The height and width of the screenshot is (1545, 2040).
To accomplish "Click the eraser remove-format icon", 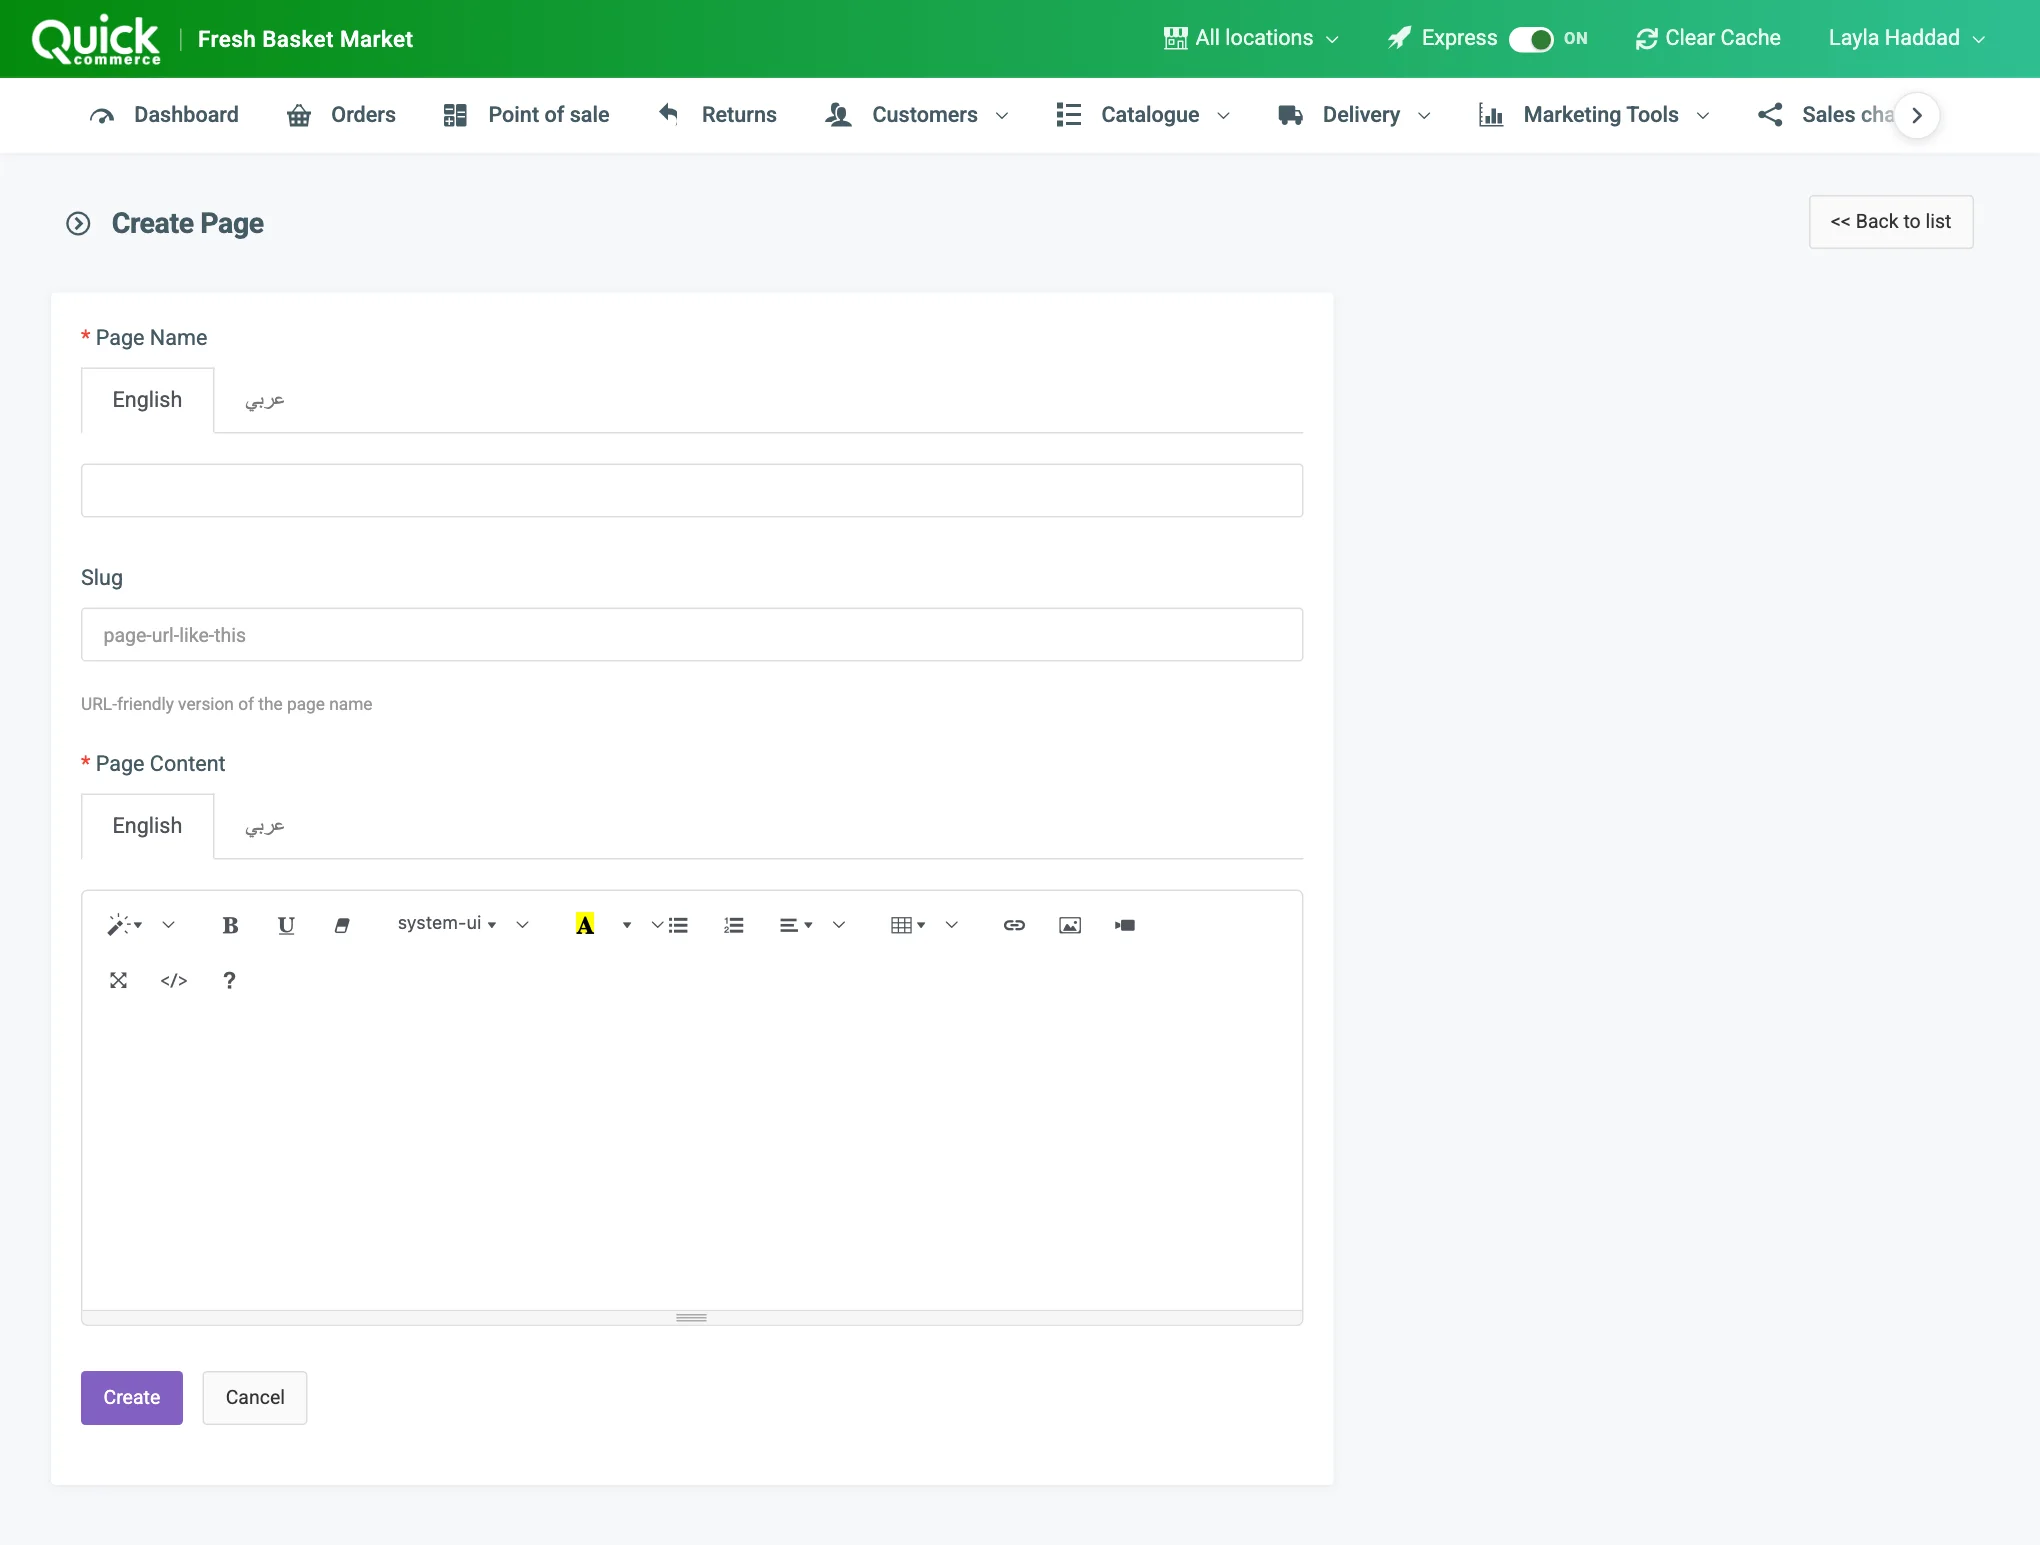I will (342, 925).
